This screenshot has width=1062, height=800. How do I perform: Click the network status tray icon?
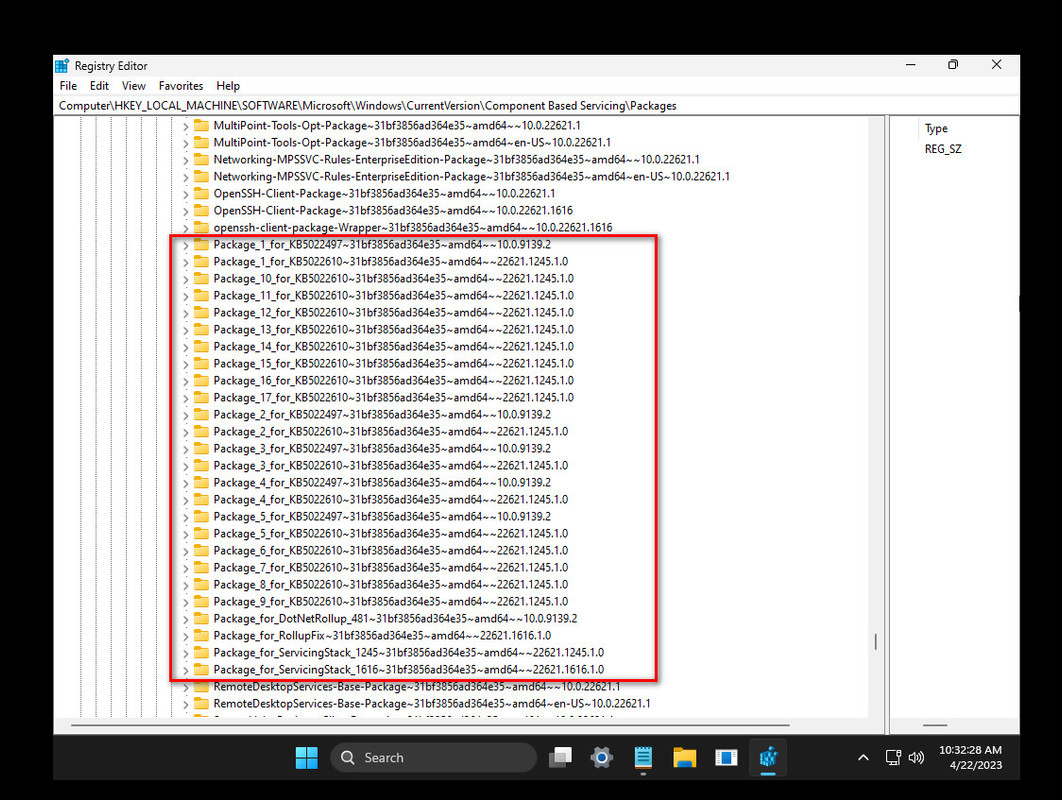pyautogui.click(x=893, y=757)
